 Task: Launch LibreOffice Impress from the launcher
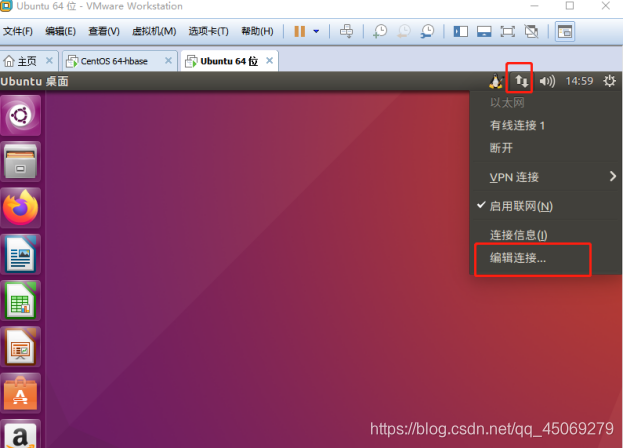tap(20, 347)
